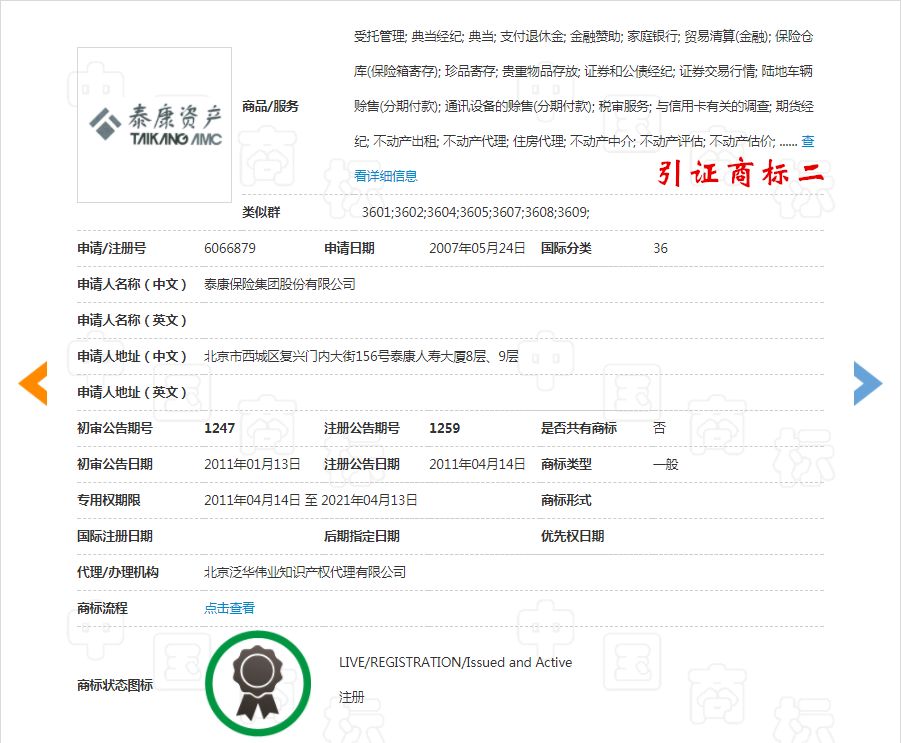Viewport: 901px width, 743px height.
Task: Click similar group codes 3601;3602;3604
Action: (x=476, y=212)
